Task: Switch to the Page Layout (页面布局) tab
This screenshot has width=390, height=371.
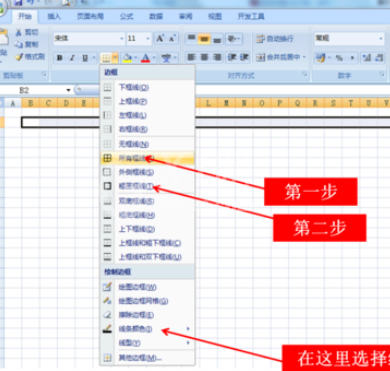Action: pyautogui.click(x=90, y=16)
